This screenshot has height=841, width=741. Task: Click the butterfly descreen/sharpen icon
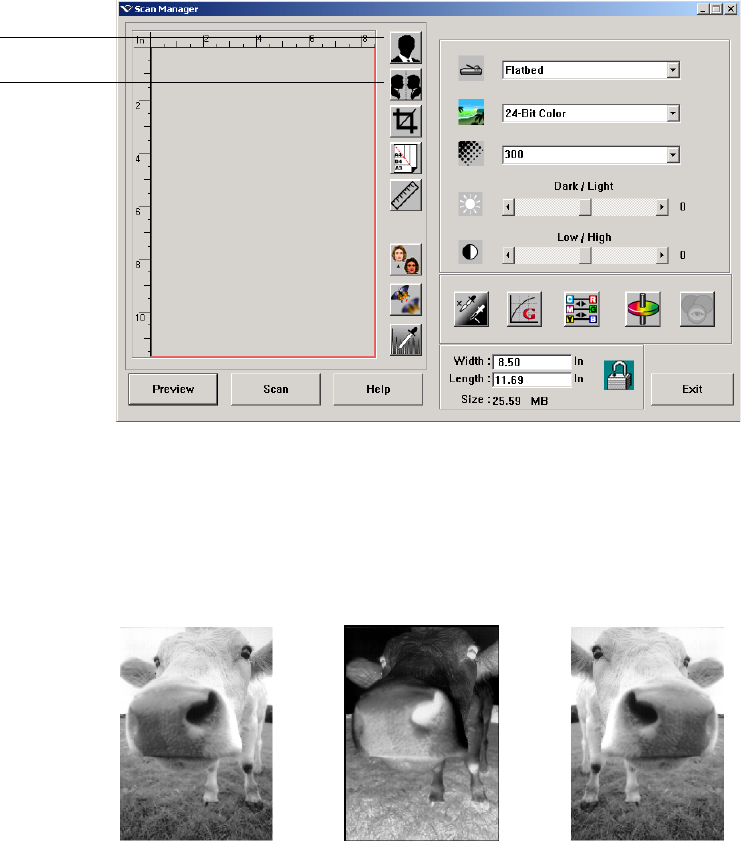[406, 300]
